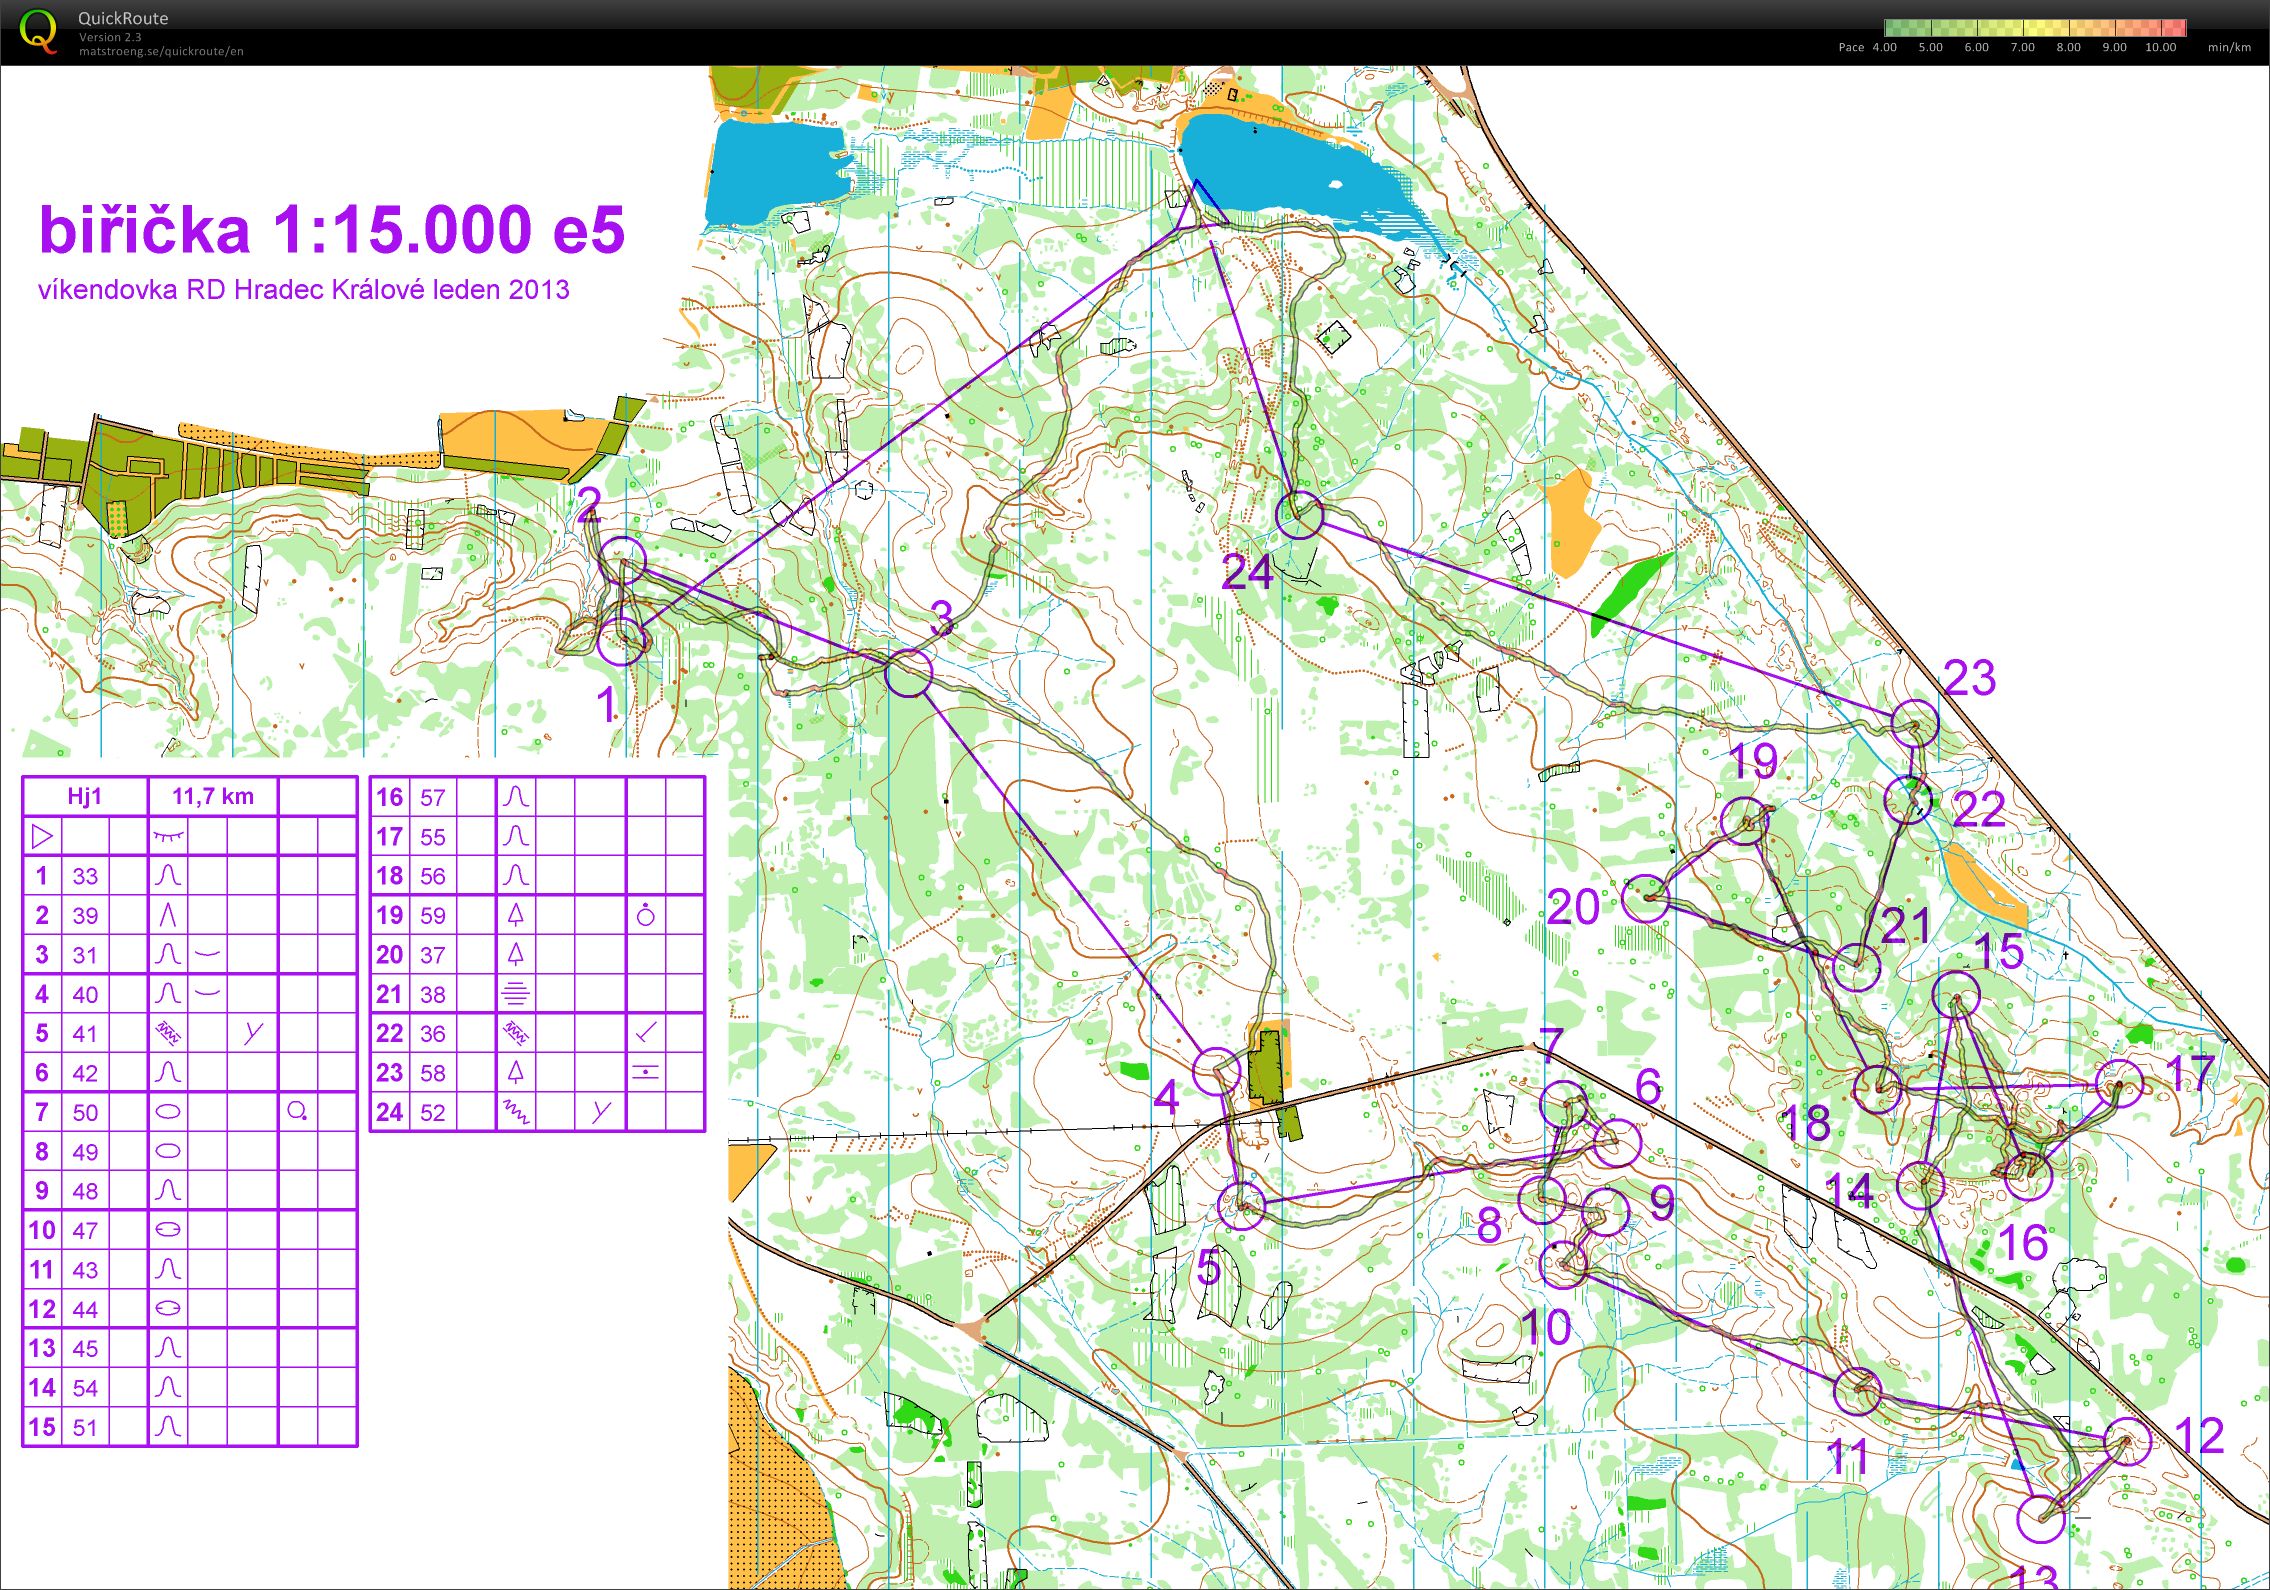
Task: Click the pace color gradient legend
Action: (2035, 28)
